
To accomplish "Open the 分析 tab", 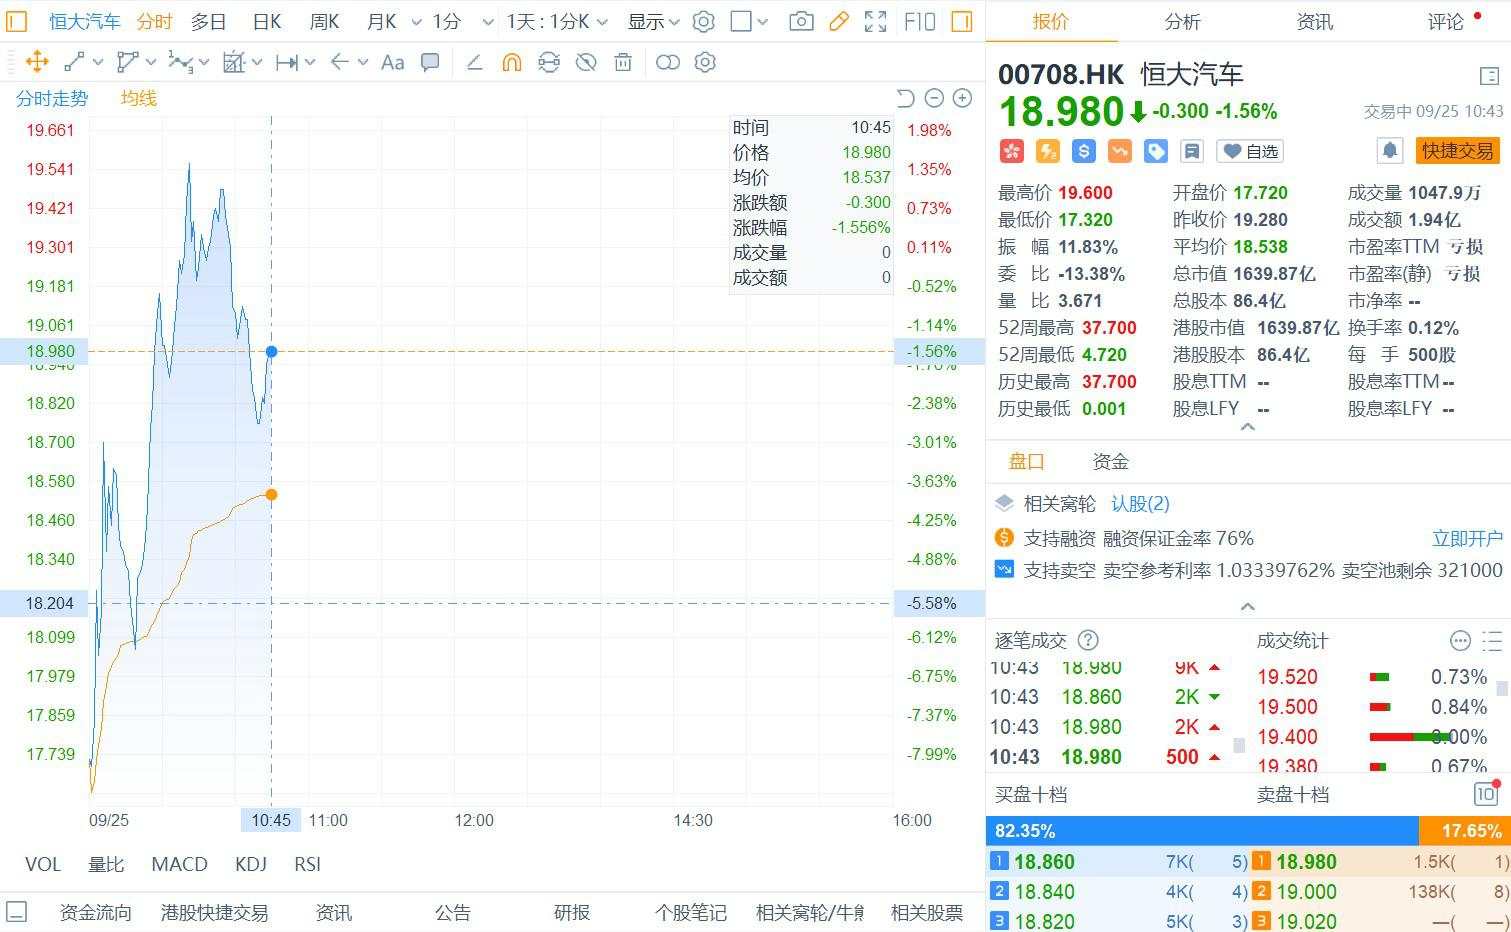I will 1182,21.
